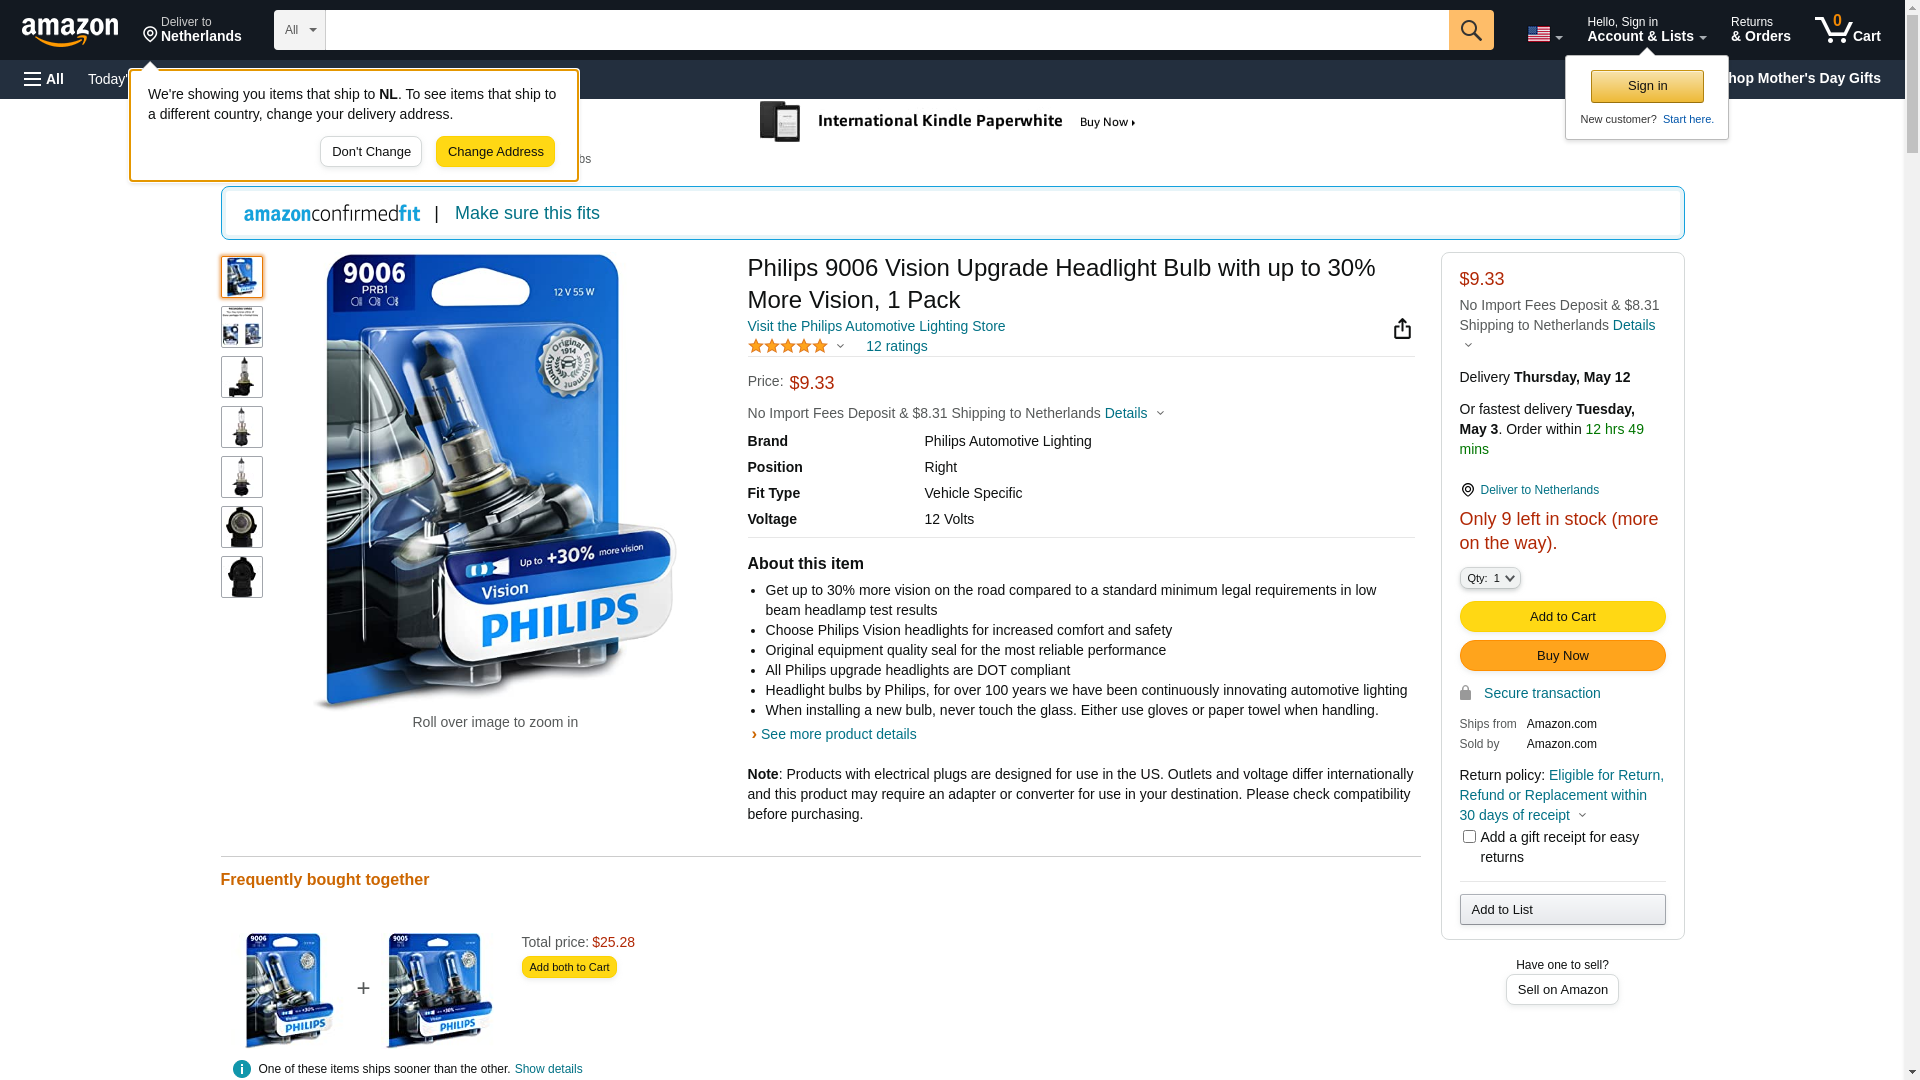Click the search magnifier button
Image resolution: width=1920 pixels, height=1080 pixels.
1470,30
